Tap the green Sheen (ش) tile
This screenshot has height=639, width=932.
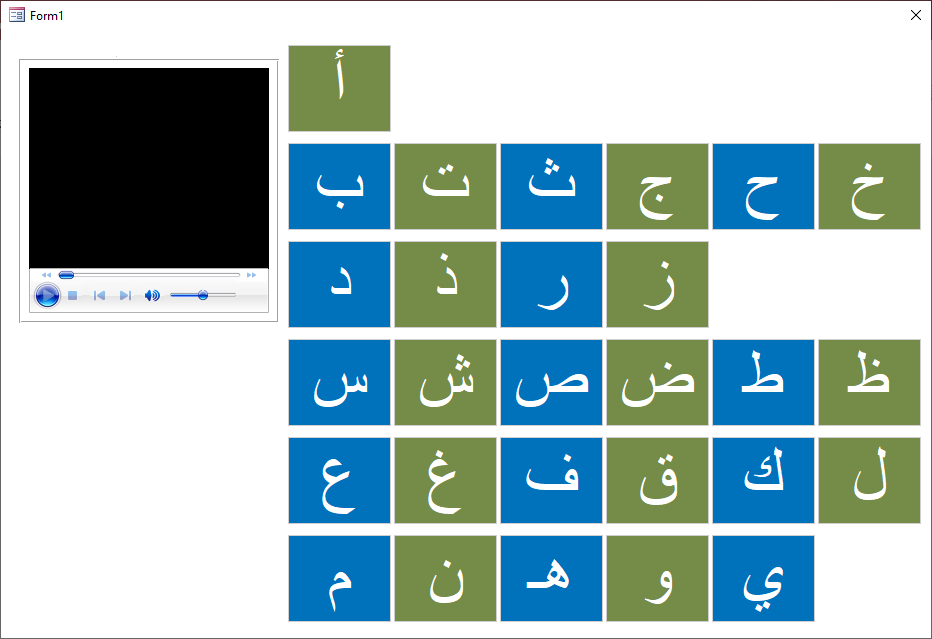[445, 382]
